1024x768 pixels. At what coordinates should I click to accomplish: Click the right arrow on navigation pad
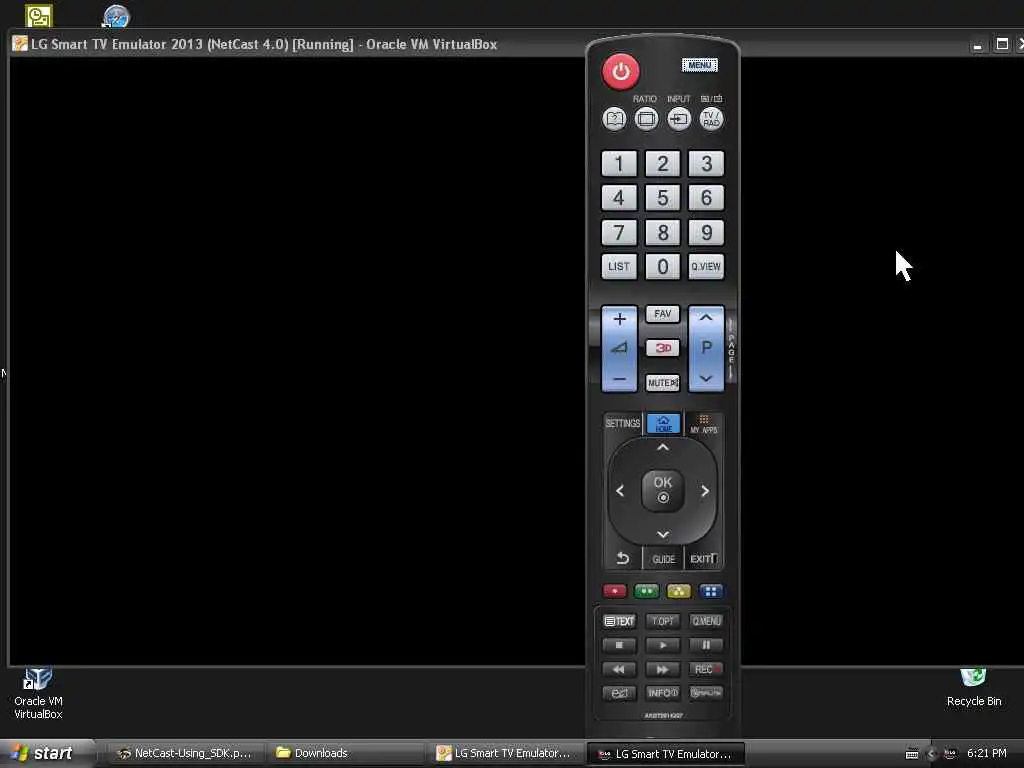click(x=705, y=491)
